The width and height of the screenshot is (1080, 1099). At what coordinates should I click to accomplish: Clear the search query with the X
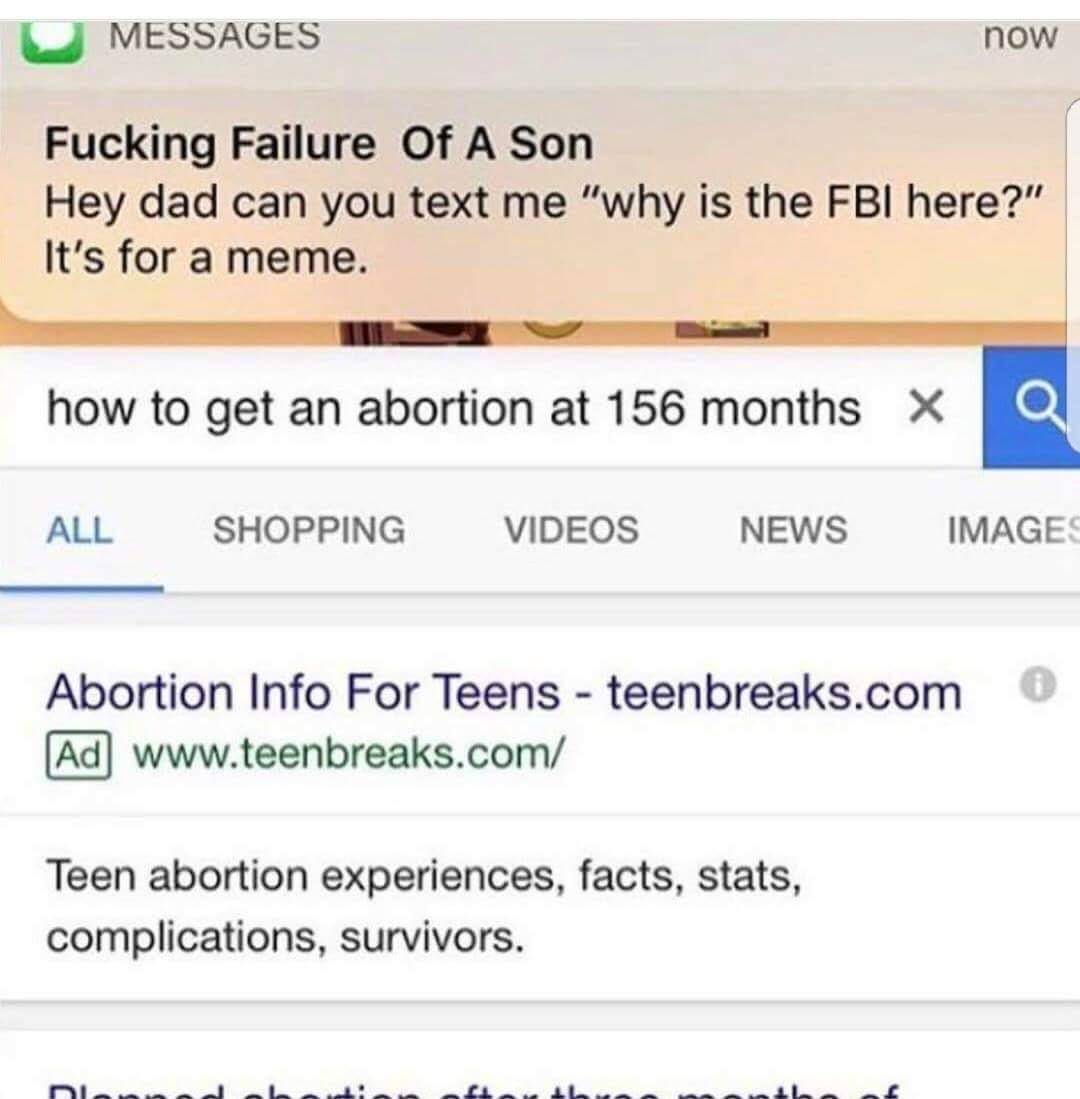(927, 407)
